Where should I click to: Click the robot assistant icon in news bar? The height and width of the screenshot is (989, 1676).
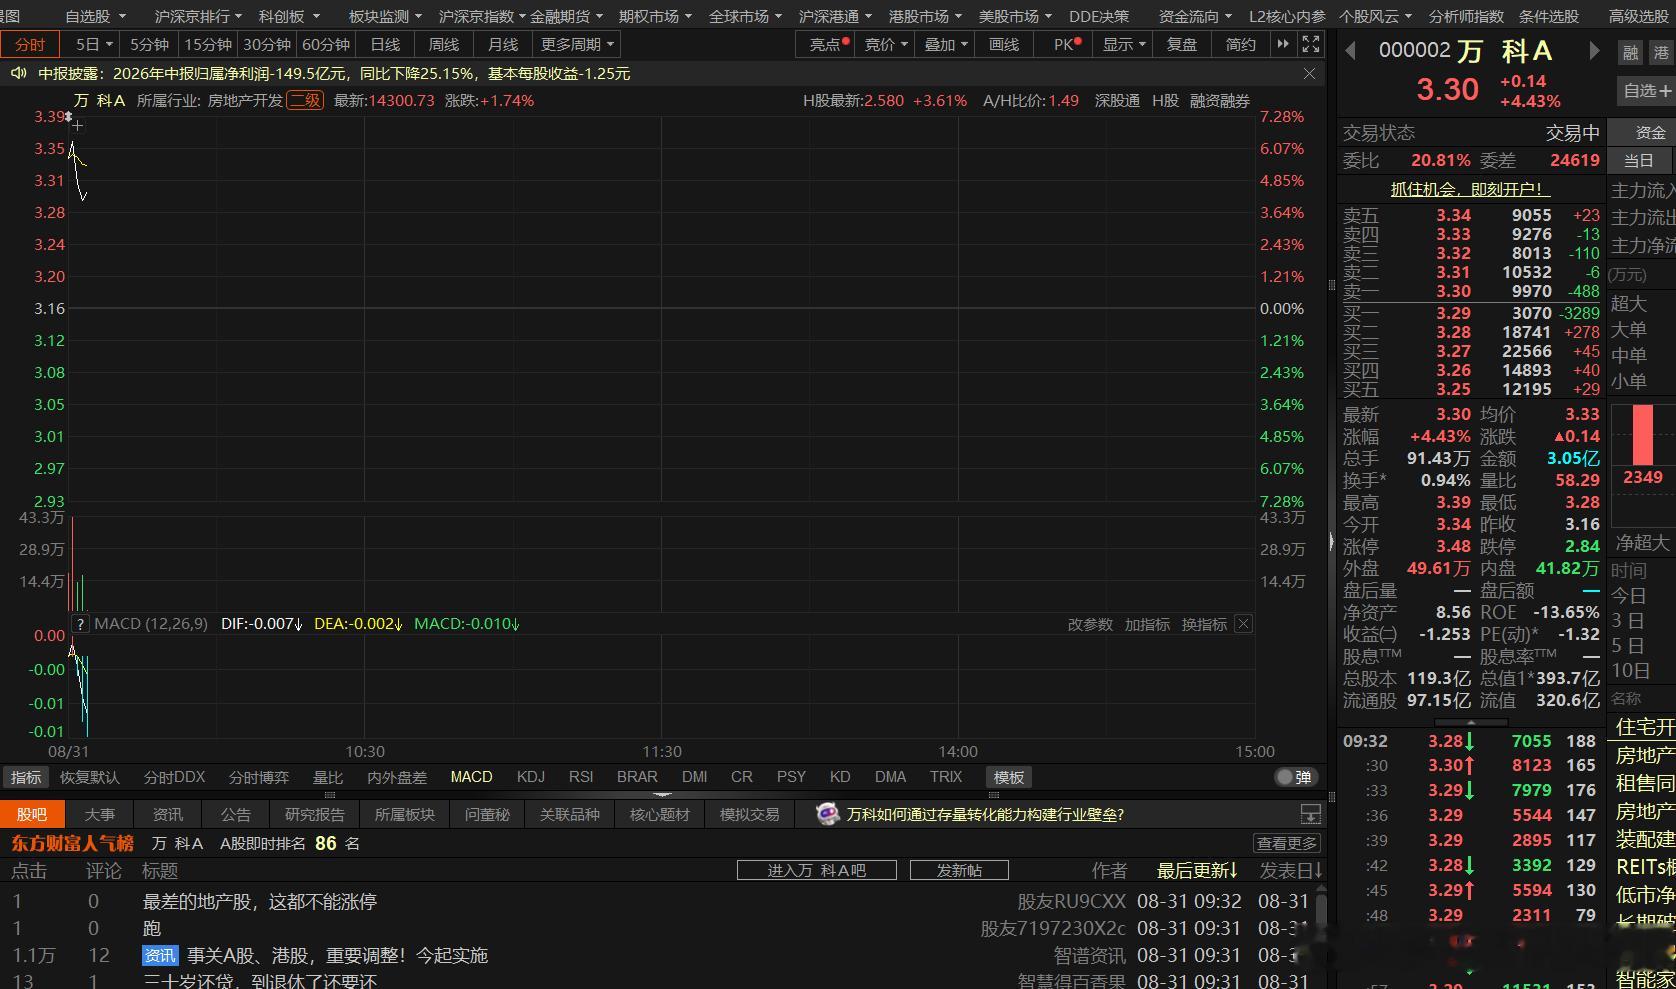point(827,814)
